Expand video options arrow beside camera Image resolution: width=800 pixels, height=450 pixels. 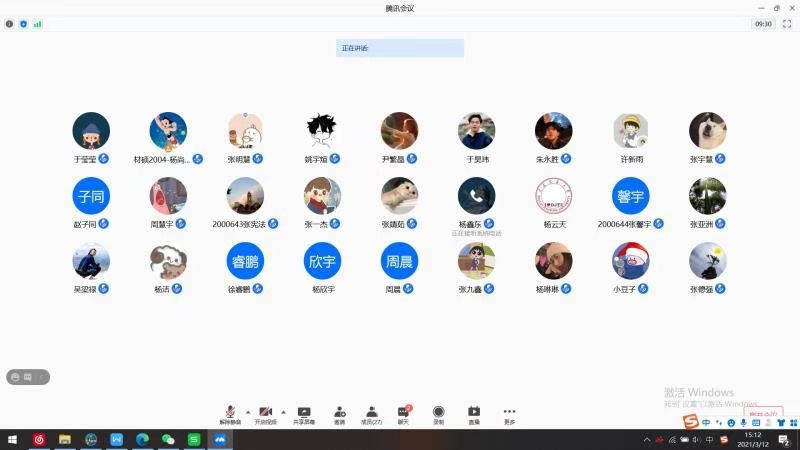(x=282, y=411)
